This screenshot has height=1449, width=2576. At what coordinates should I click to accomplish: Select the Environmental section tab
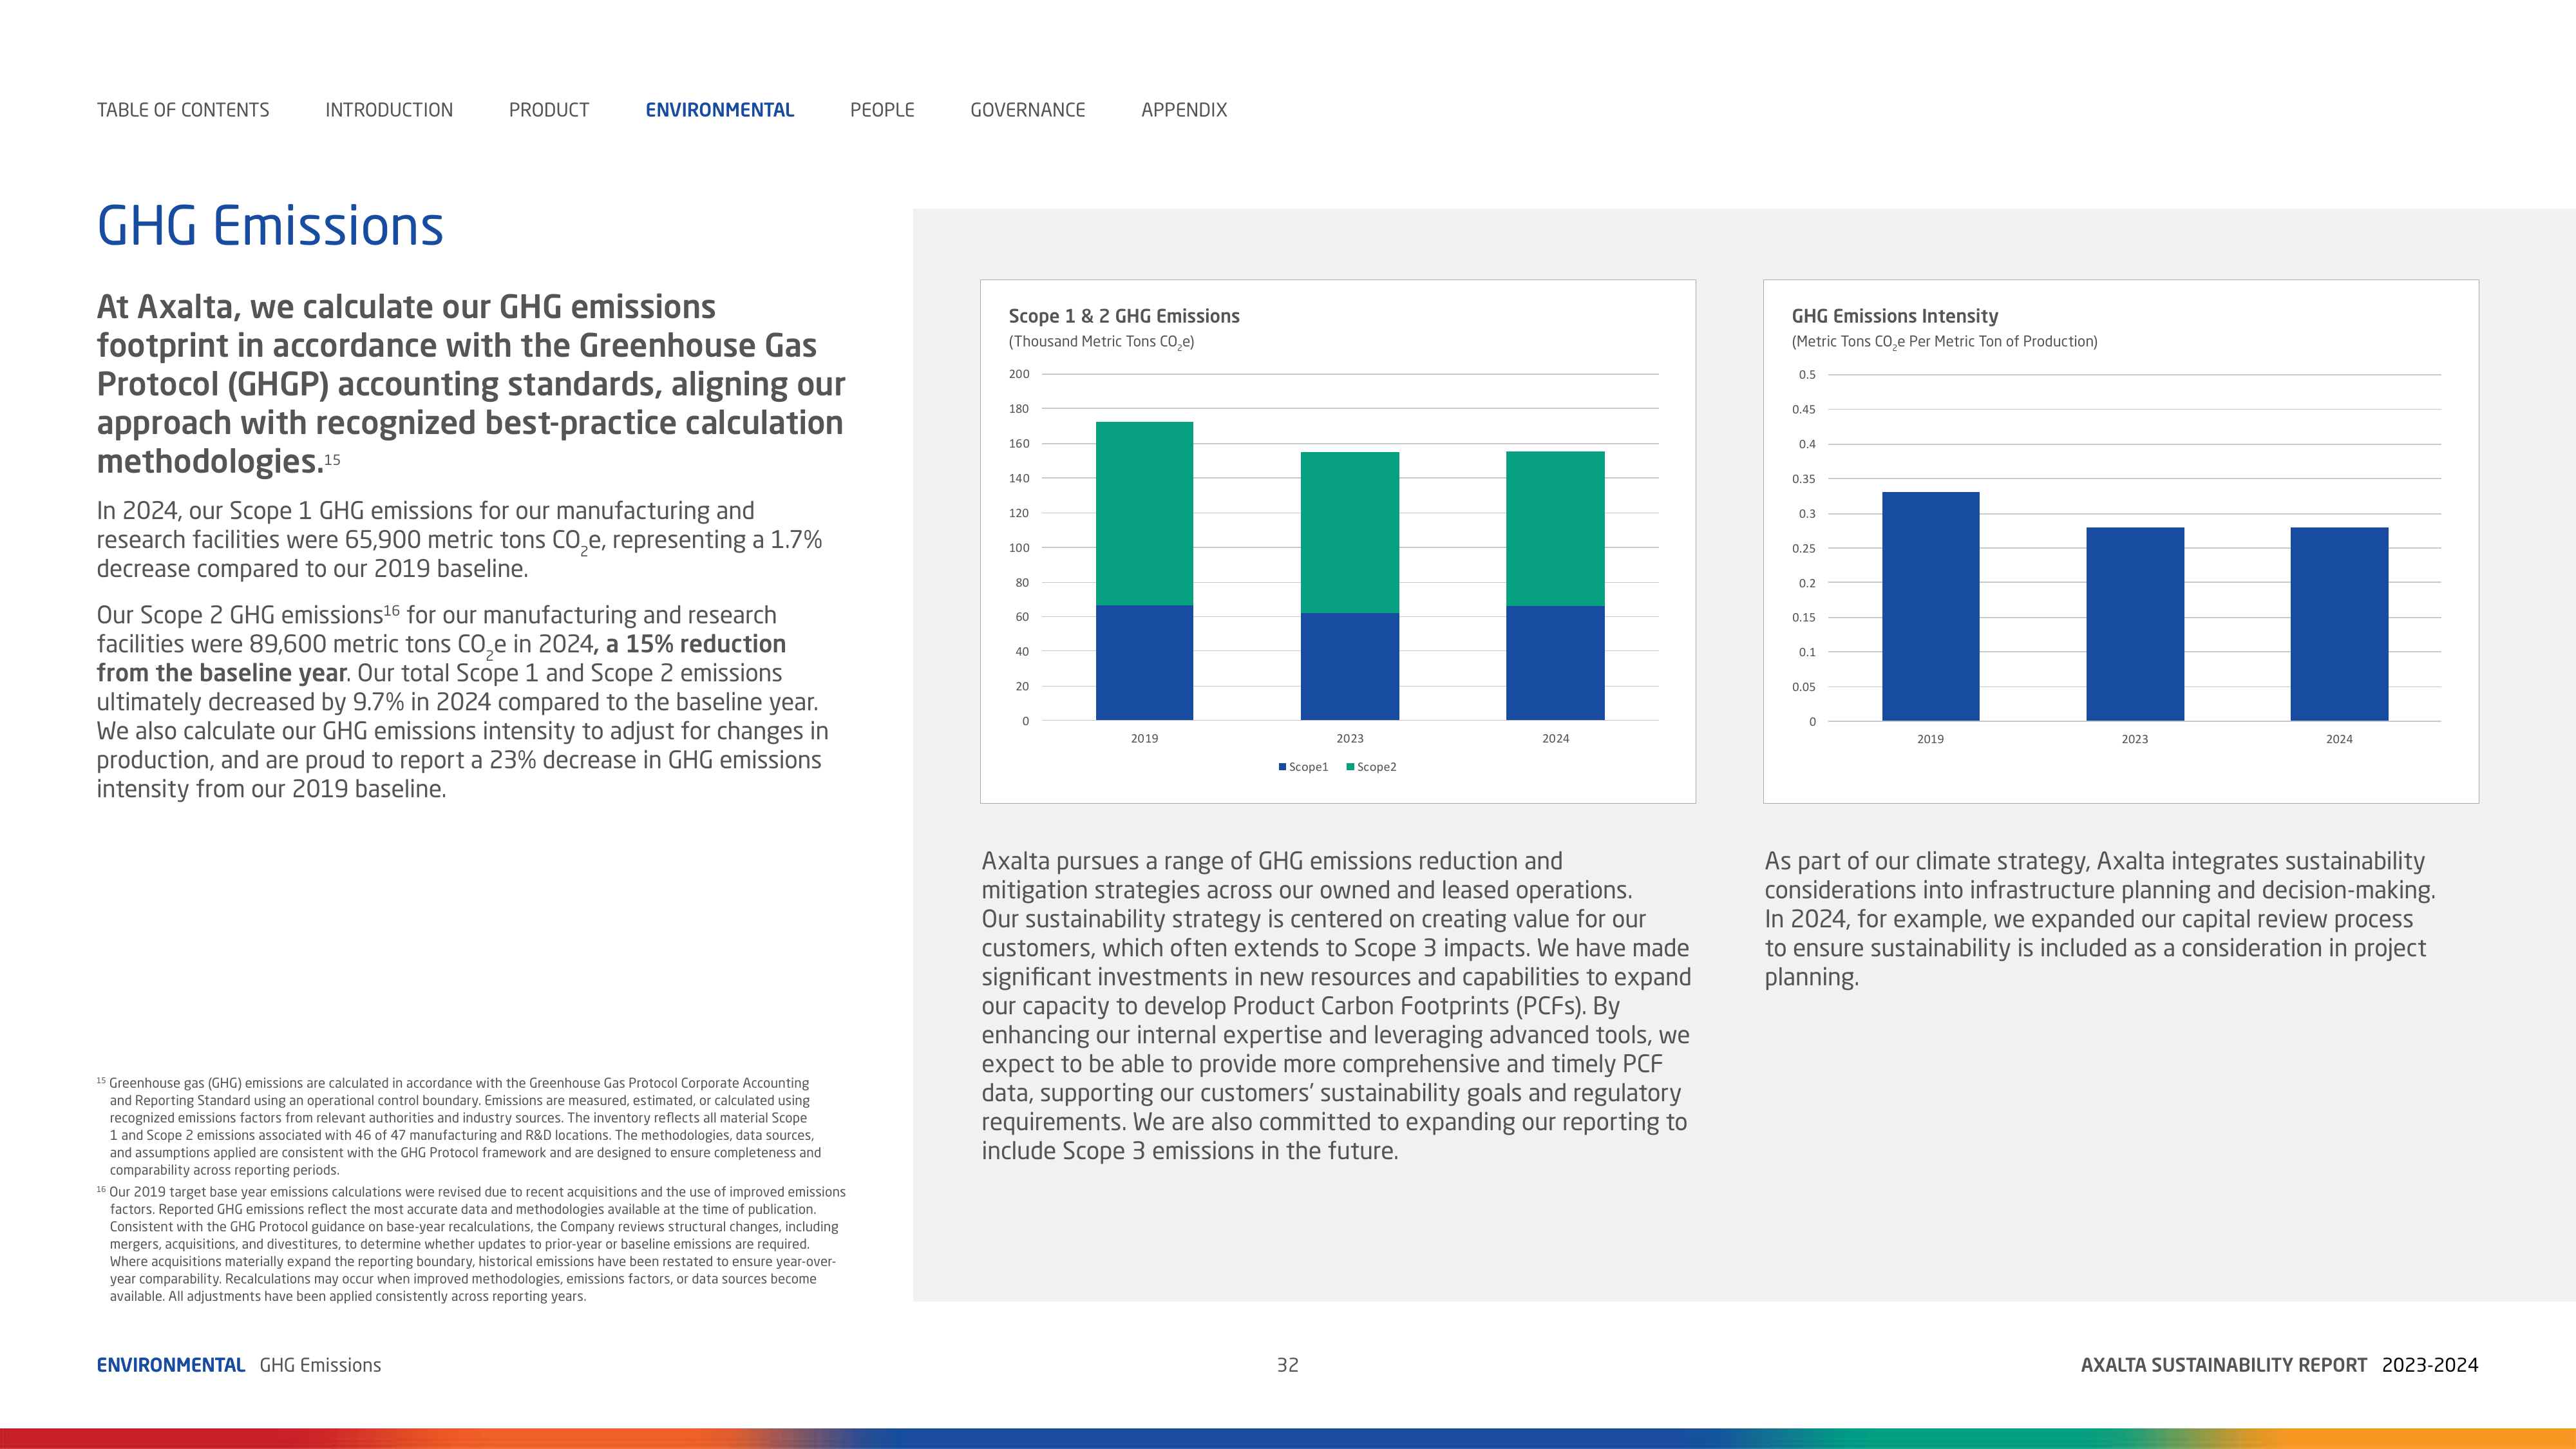coord(720,110)
